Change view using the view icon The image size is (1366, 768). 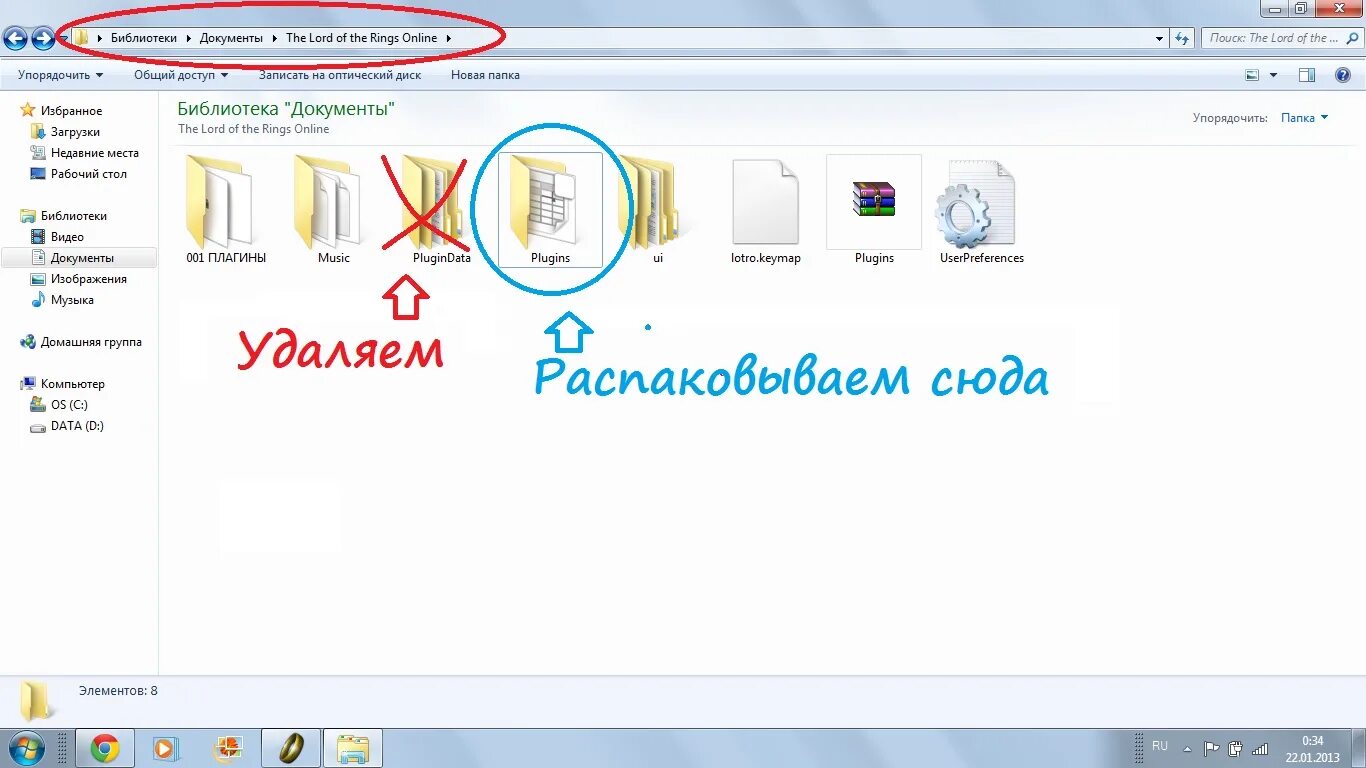1252,75
